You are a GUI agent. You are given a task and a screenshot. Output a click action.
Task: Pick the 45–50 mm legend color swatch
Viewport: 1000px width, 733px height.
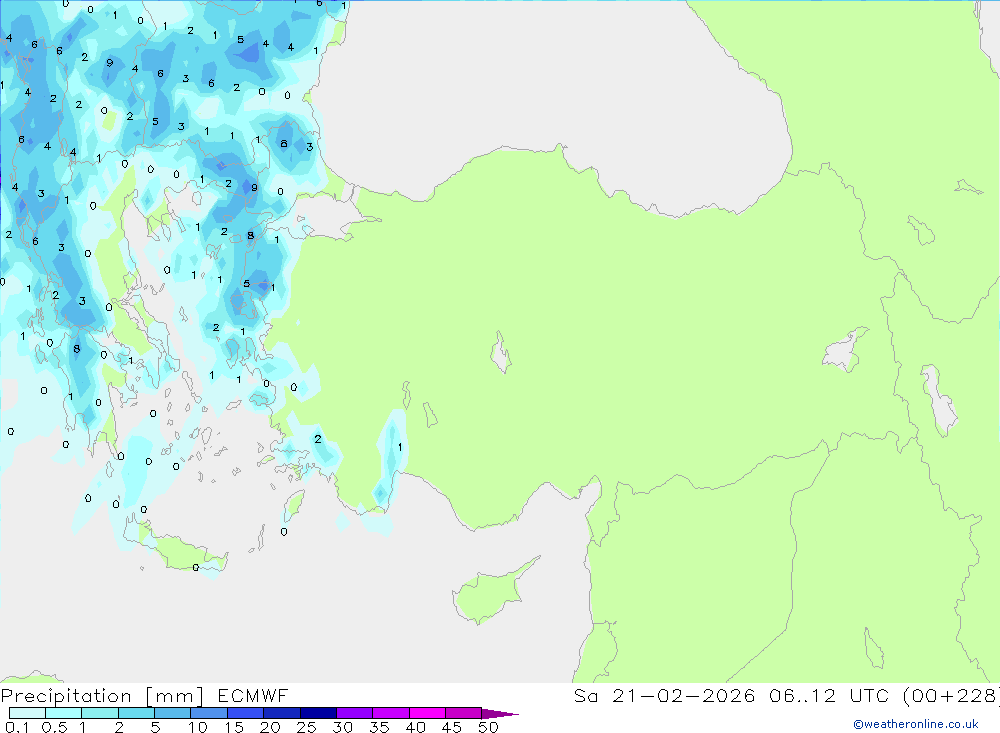pyautogui.click(x=463, y=713)
